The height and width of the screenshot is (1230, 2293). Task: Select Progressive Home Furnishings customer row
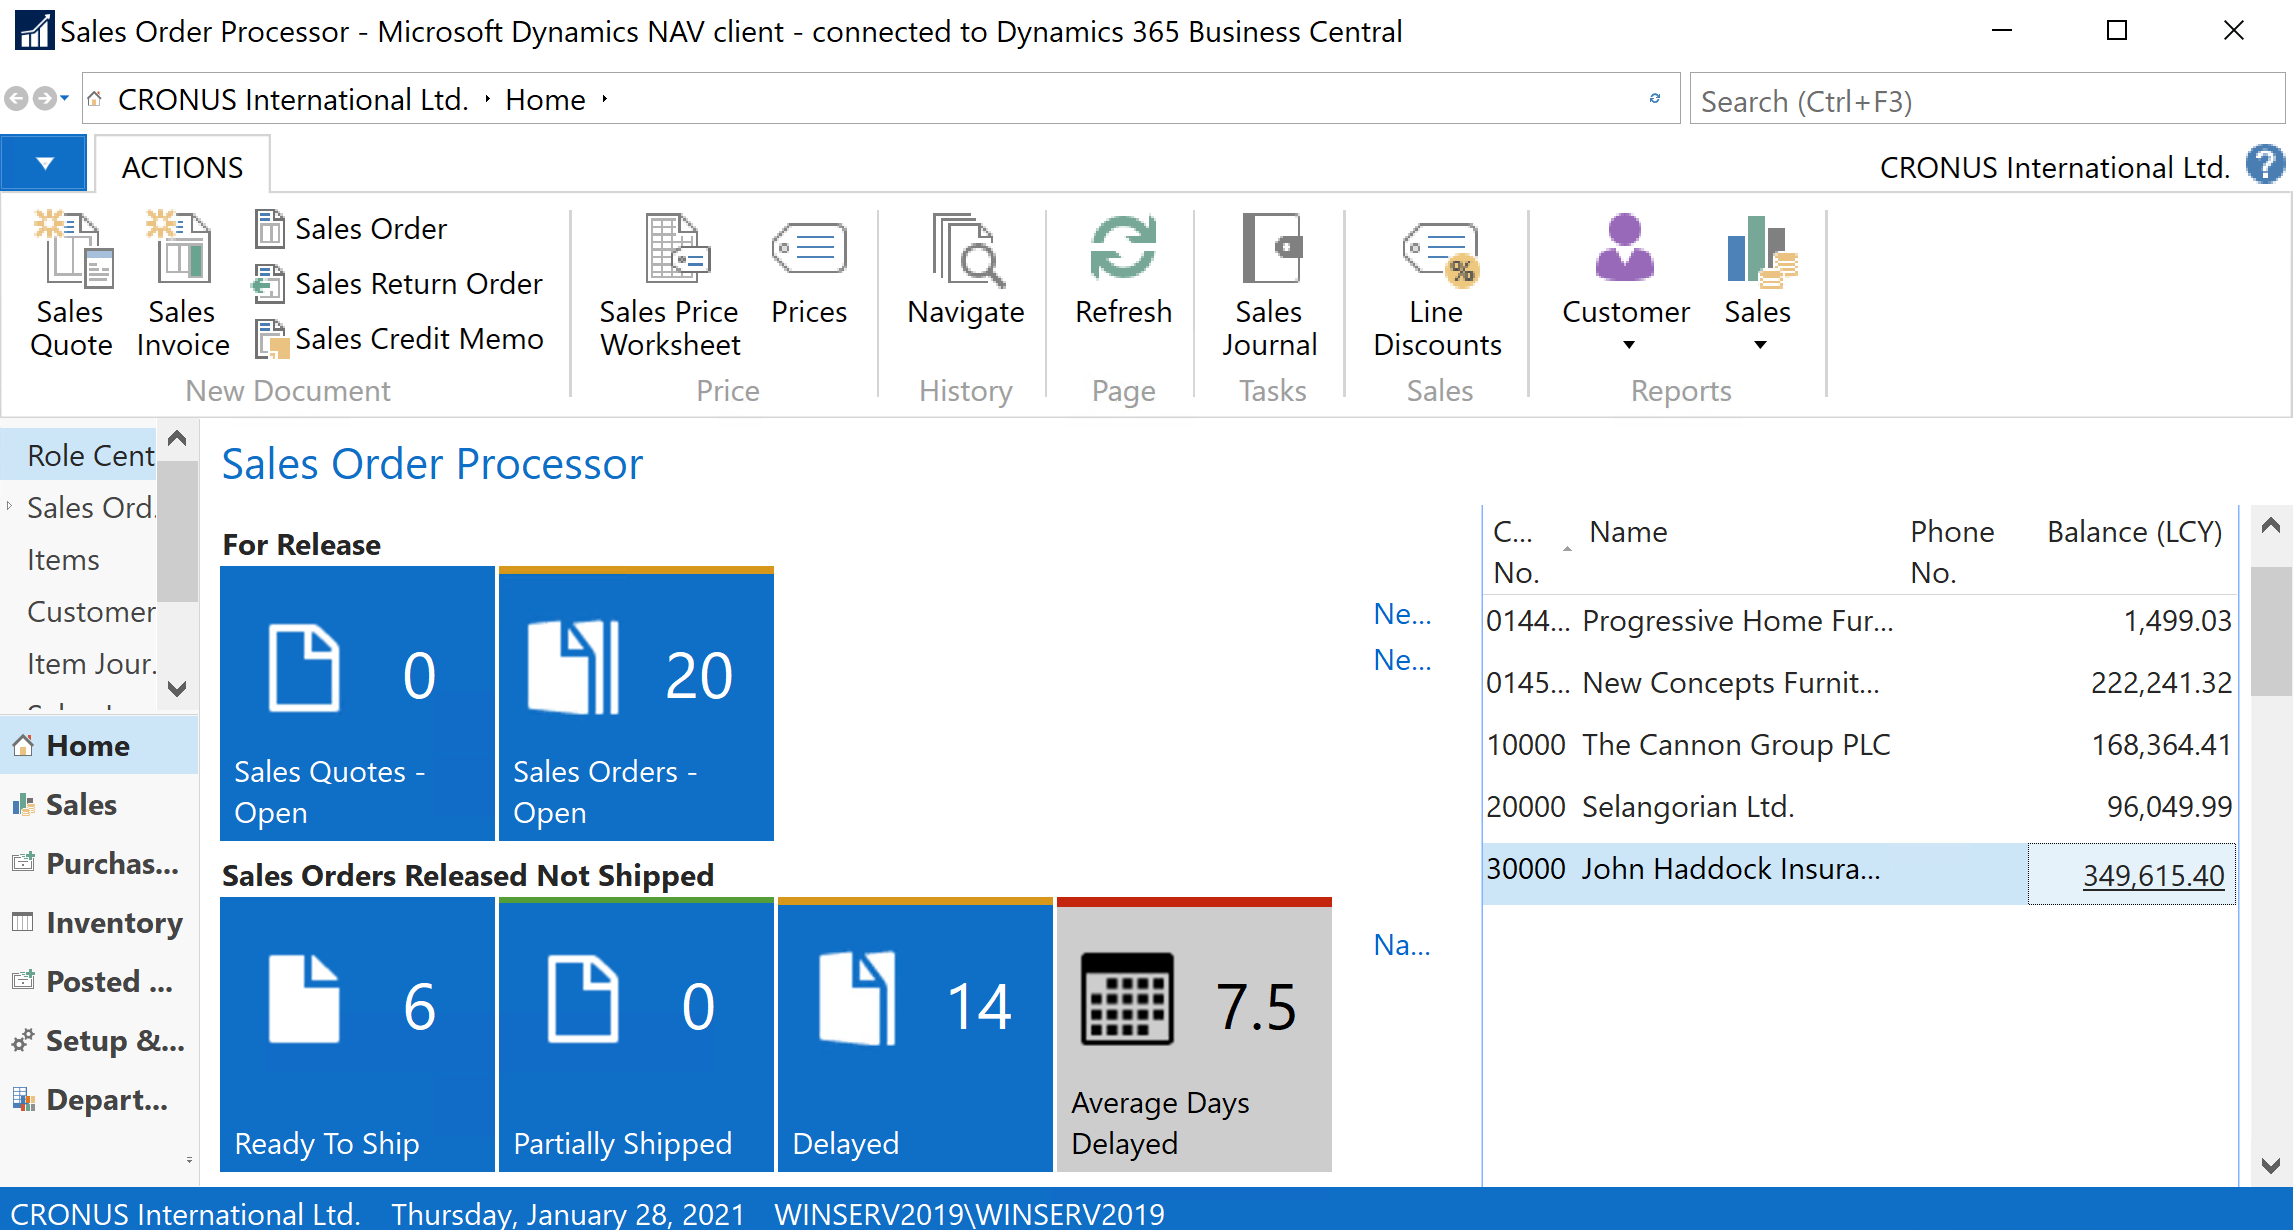1858,621
